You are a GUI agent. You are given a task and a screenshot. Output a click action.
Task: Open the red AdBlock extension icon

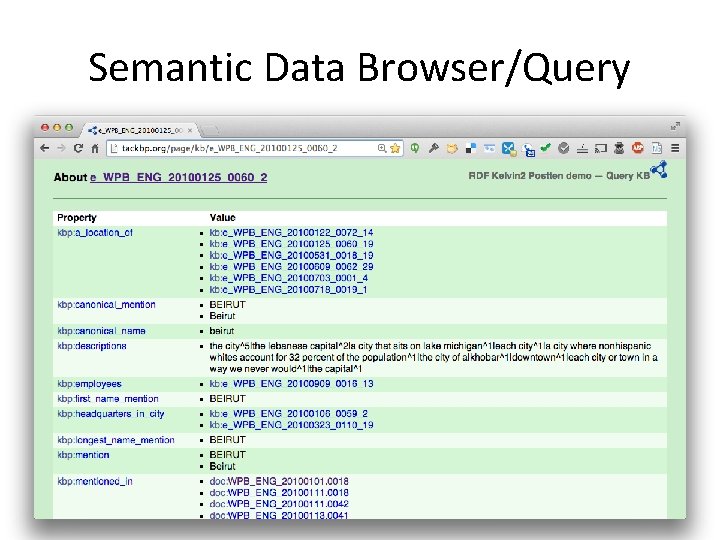click(x=638, y=148)
